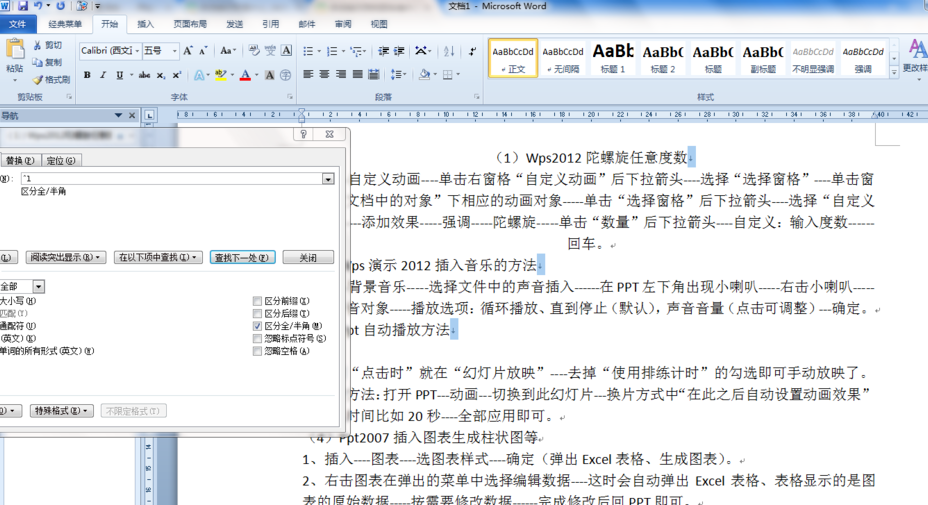This screenshot has width=928, height=505.
Task: Increase paragraph indent
Action: [x=399, y=51]
